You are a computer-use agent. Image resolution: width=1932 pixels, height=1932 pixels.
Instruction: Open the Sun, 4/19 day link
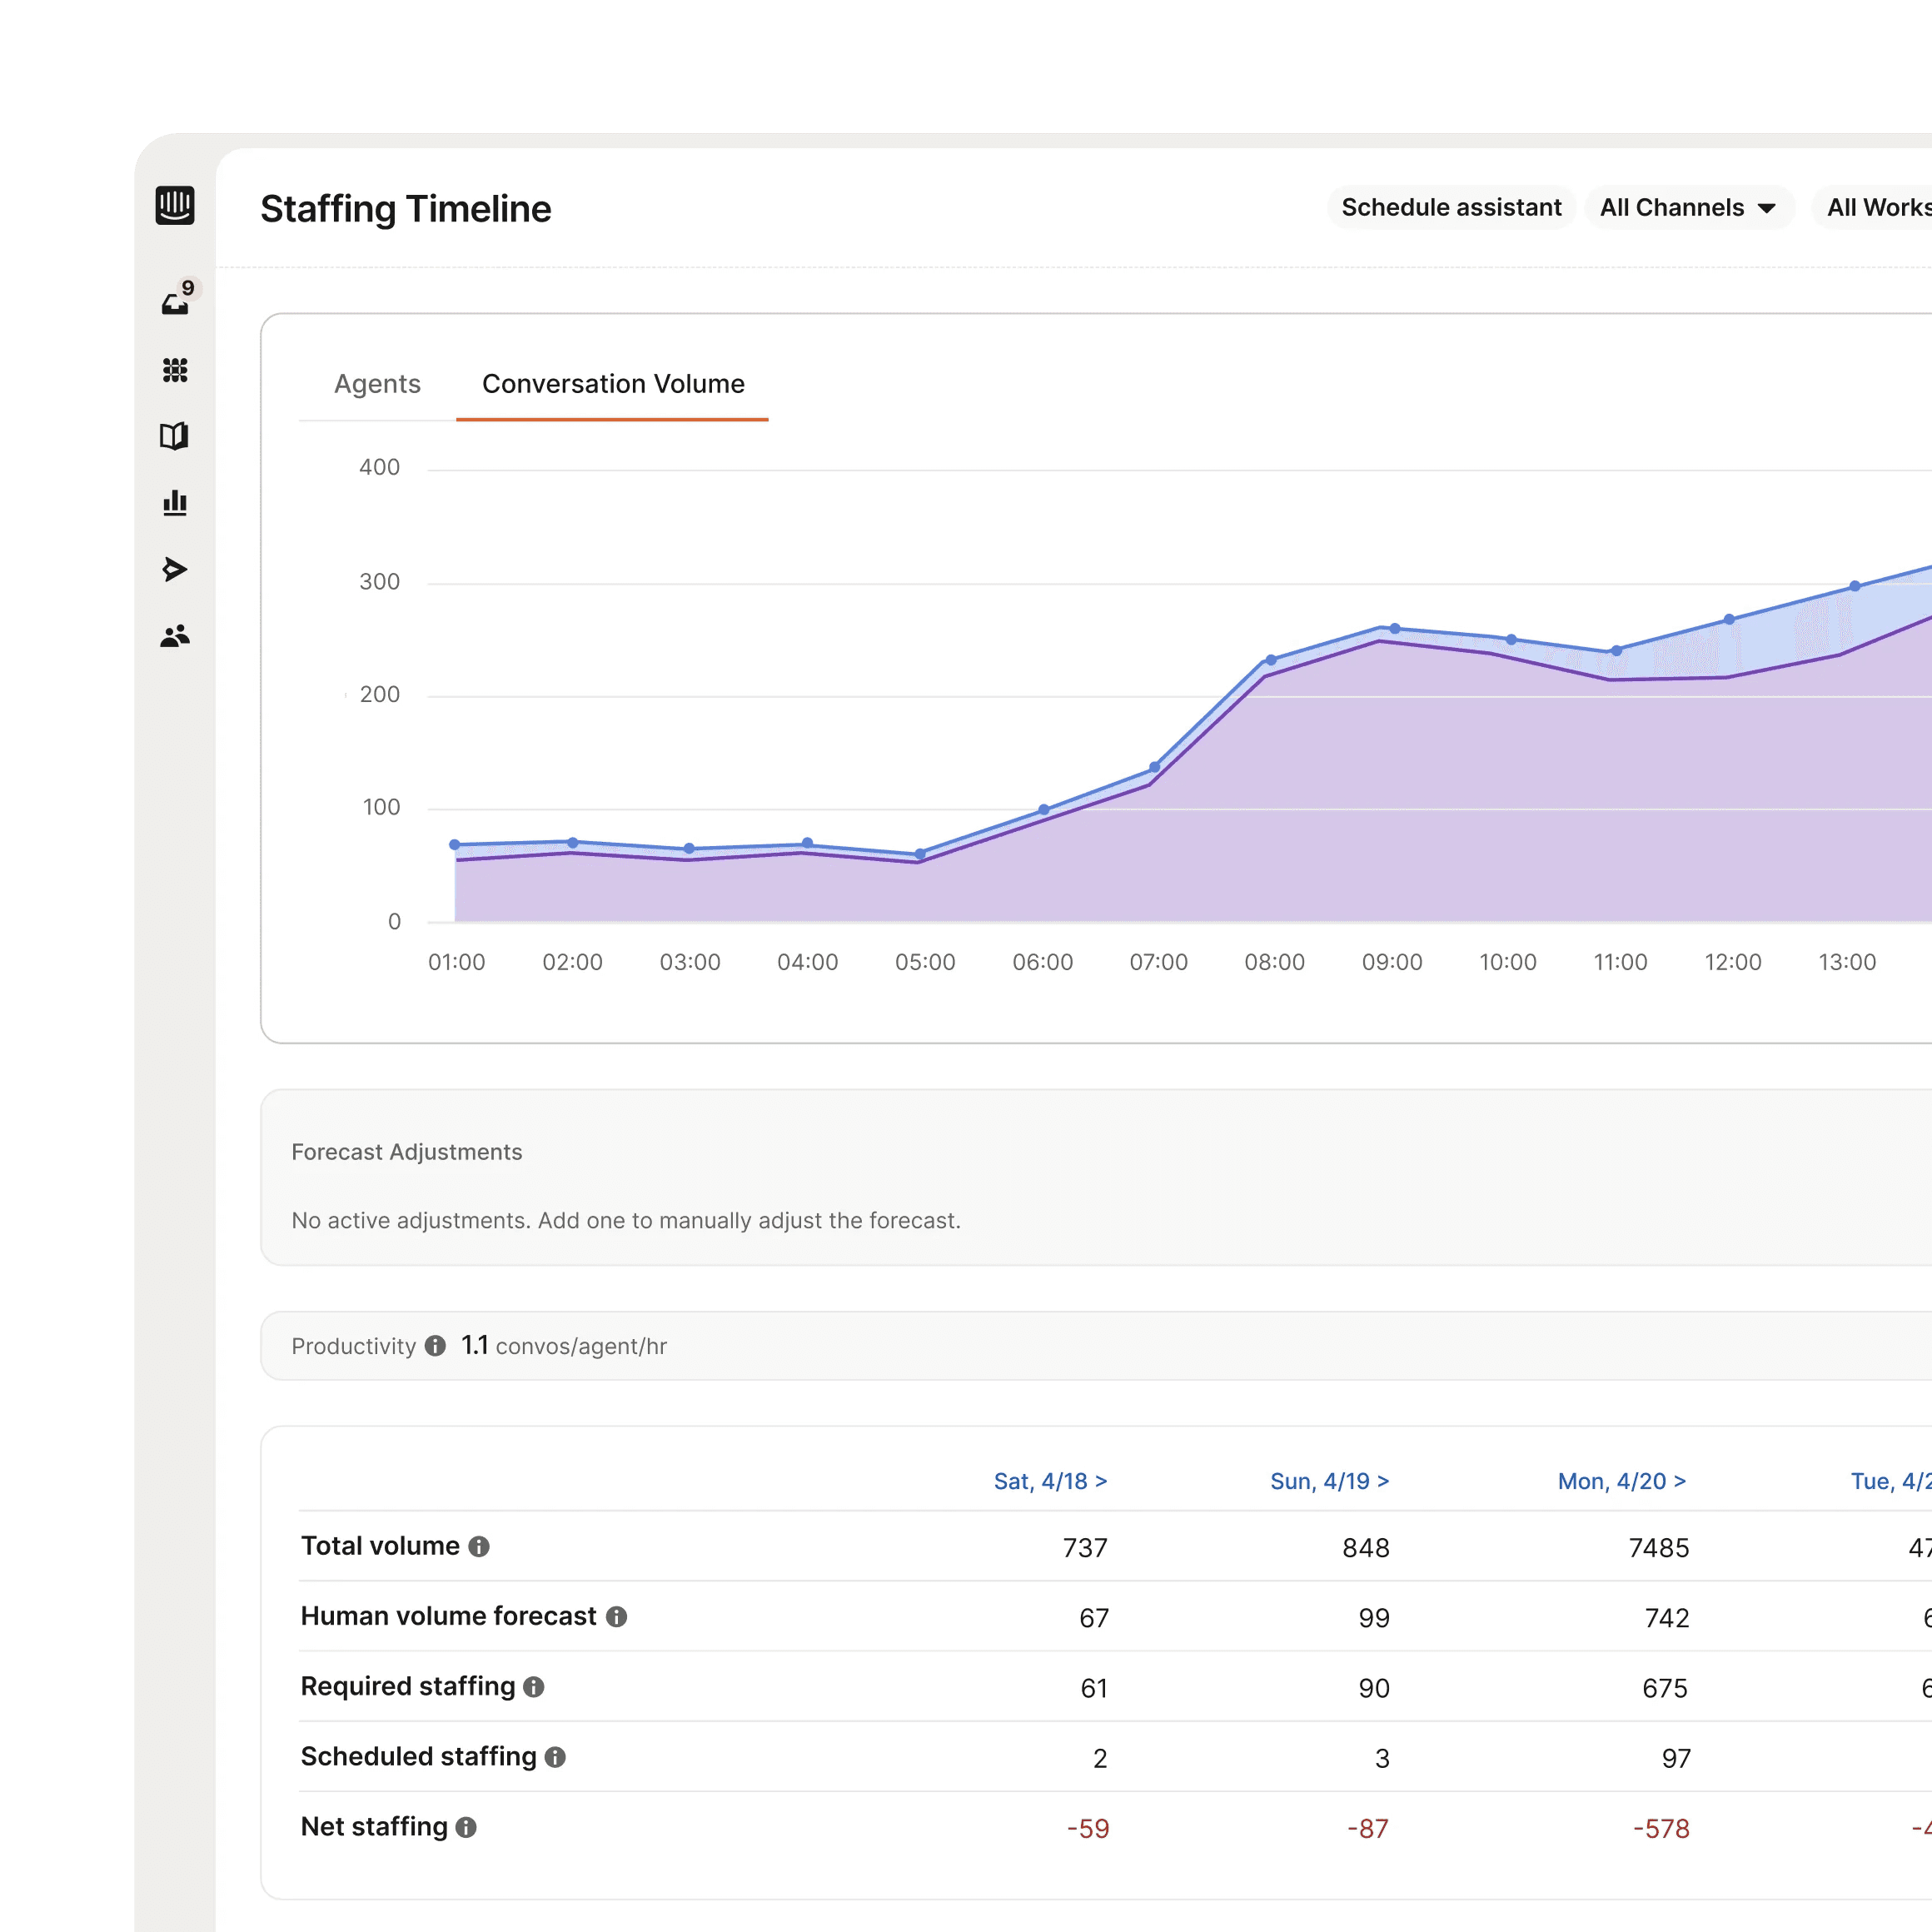click(x=1329, y=1481)
